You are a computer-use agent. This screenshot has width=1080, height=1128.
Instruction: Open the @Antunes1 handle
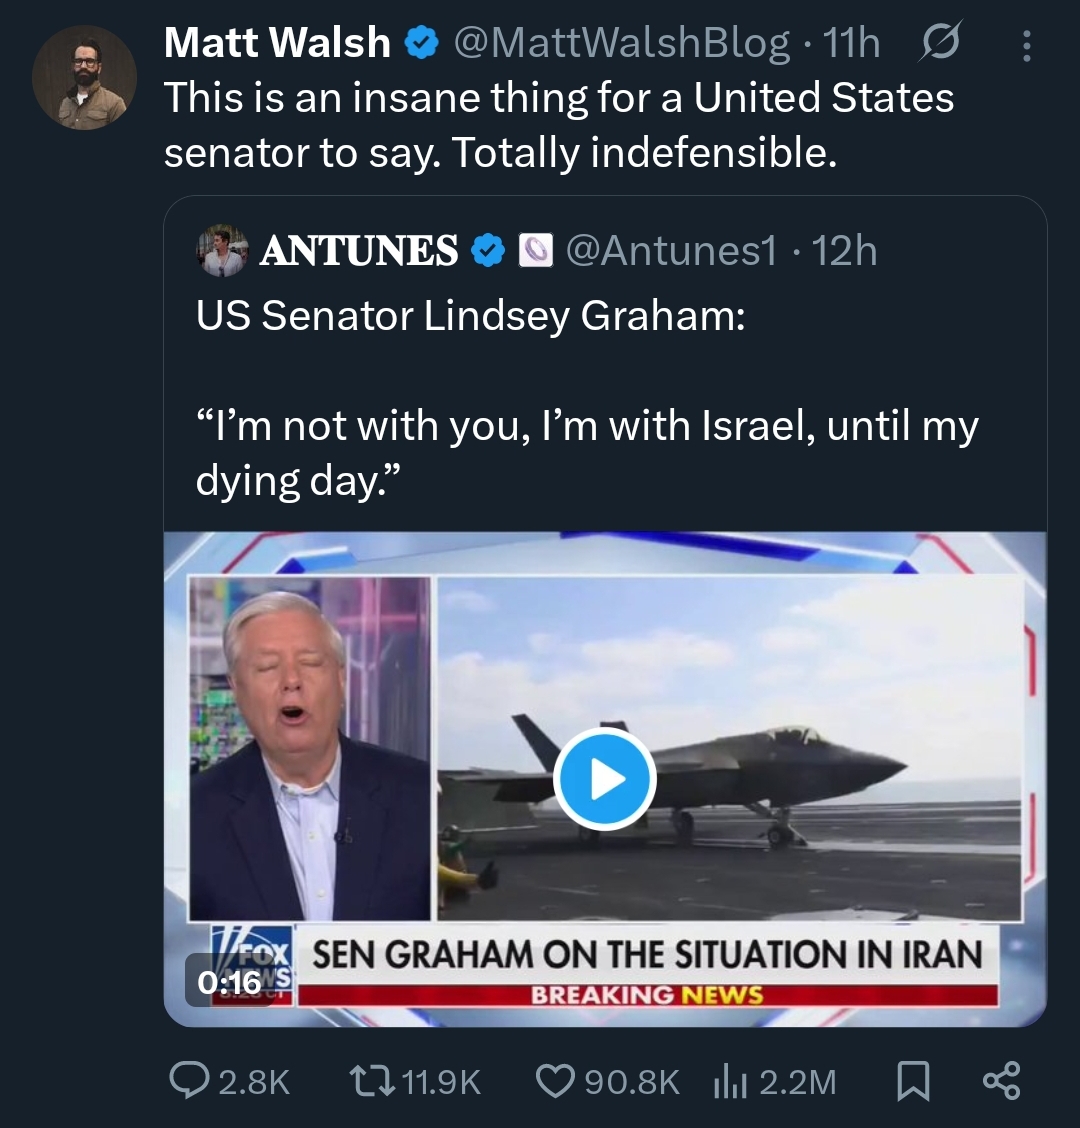[671, 251]
